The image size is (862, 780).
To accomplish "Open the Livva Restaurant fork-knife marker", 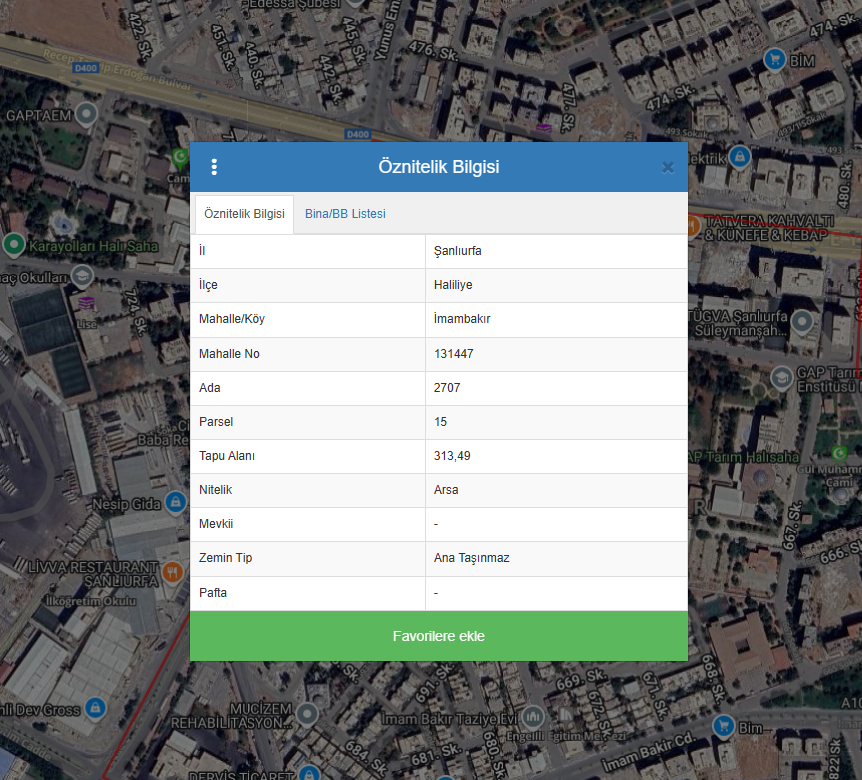I will (x=173, y=572).
